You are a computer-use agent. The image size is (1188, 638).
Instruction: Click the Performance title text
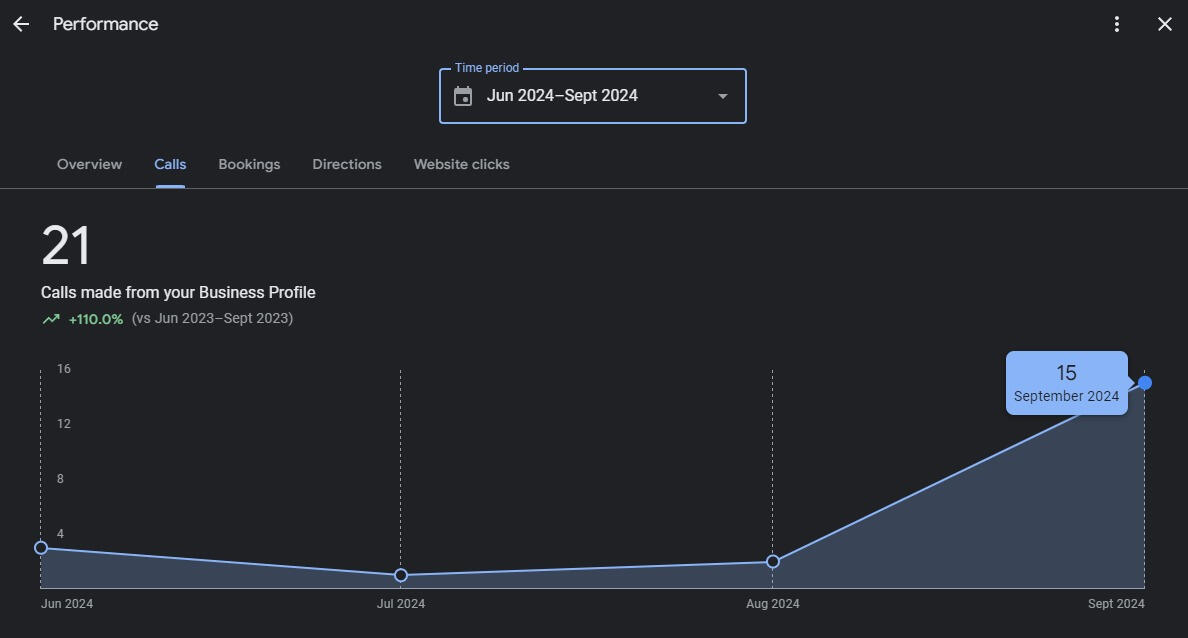tap(105, 24)
